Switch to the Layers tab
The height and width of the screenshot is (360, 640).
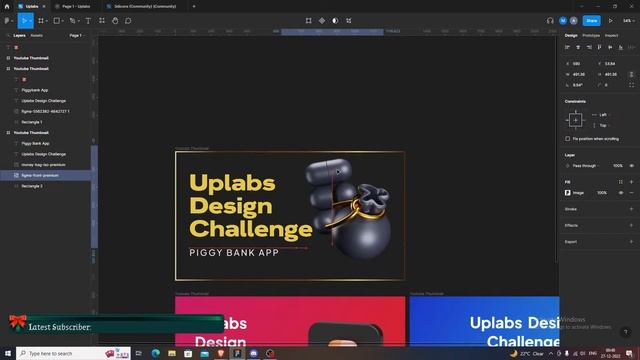(x=19, y=36)
